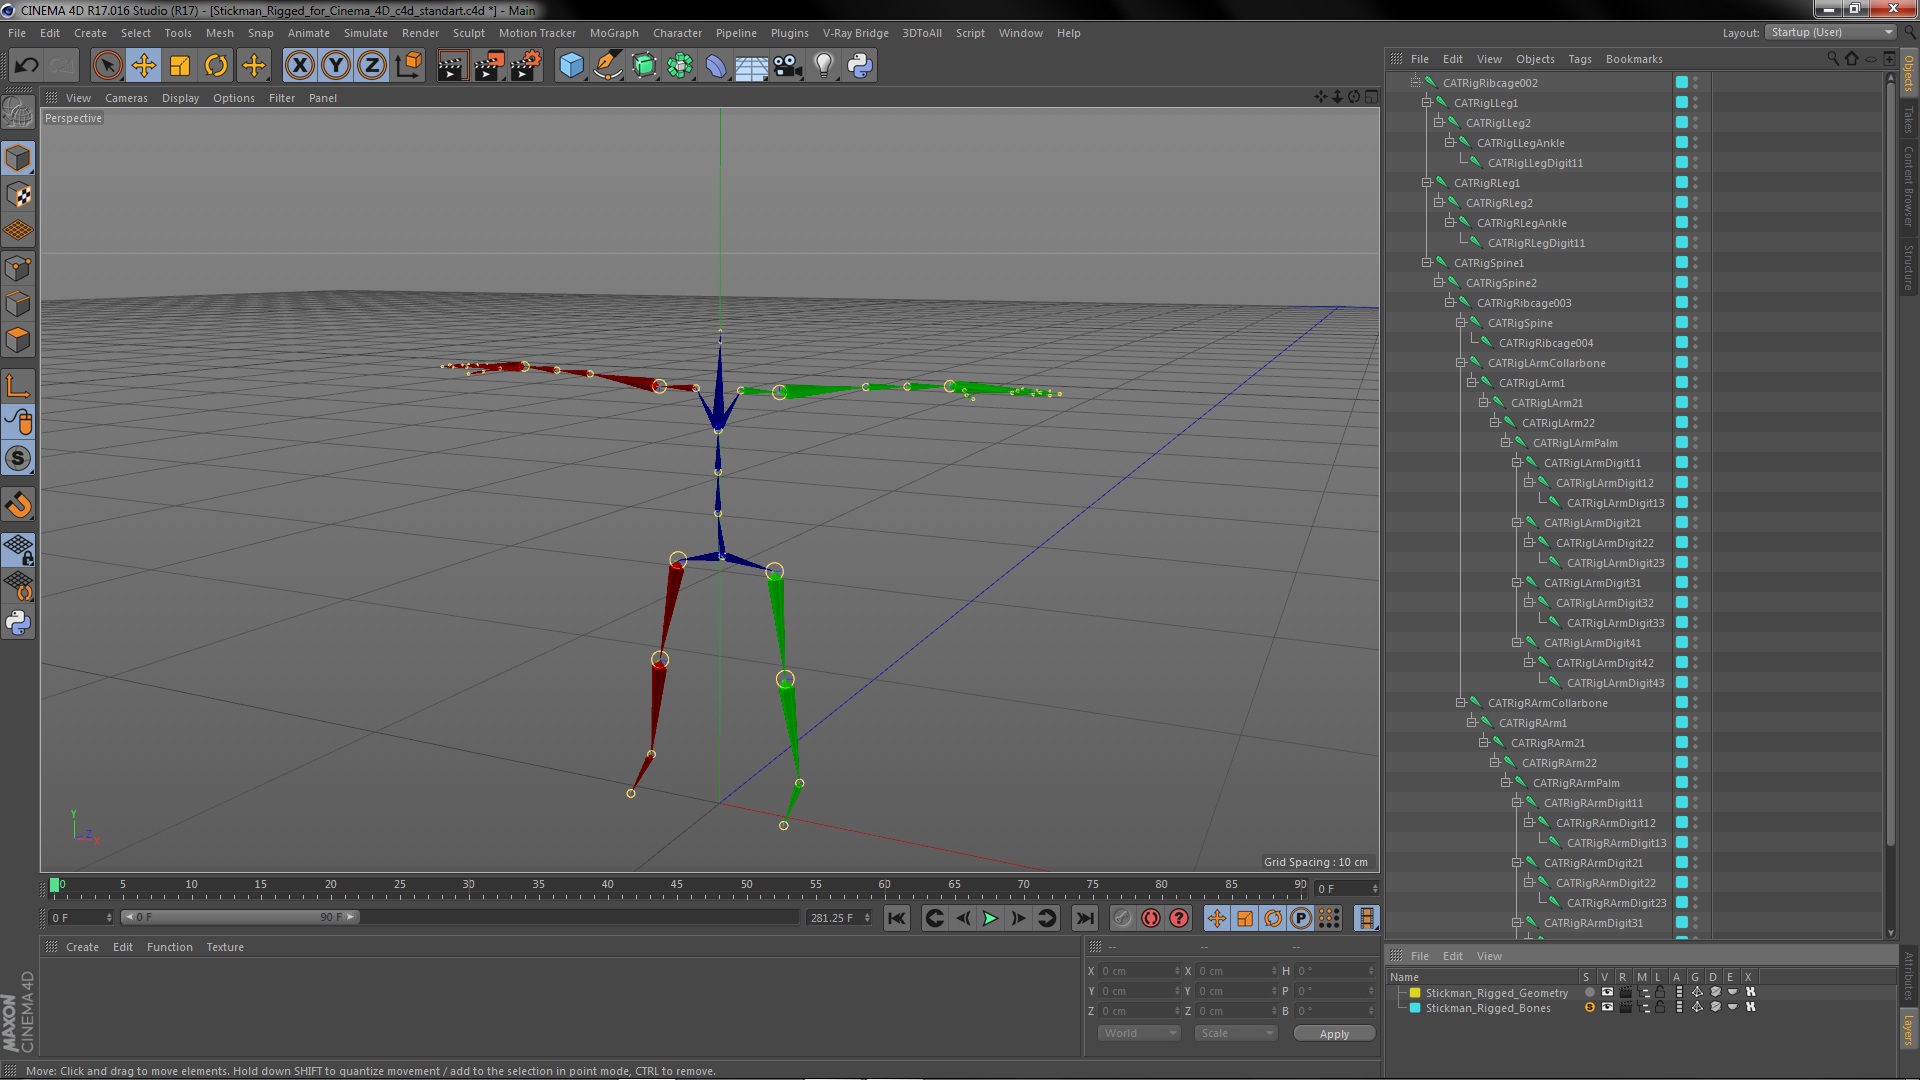
Task: Add a Cube primitive object
Action: pos(571,66)
